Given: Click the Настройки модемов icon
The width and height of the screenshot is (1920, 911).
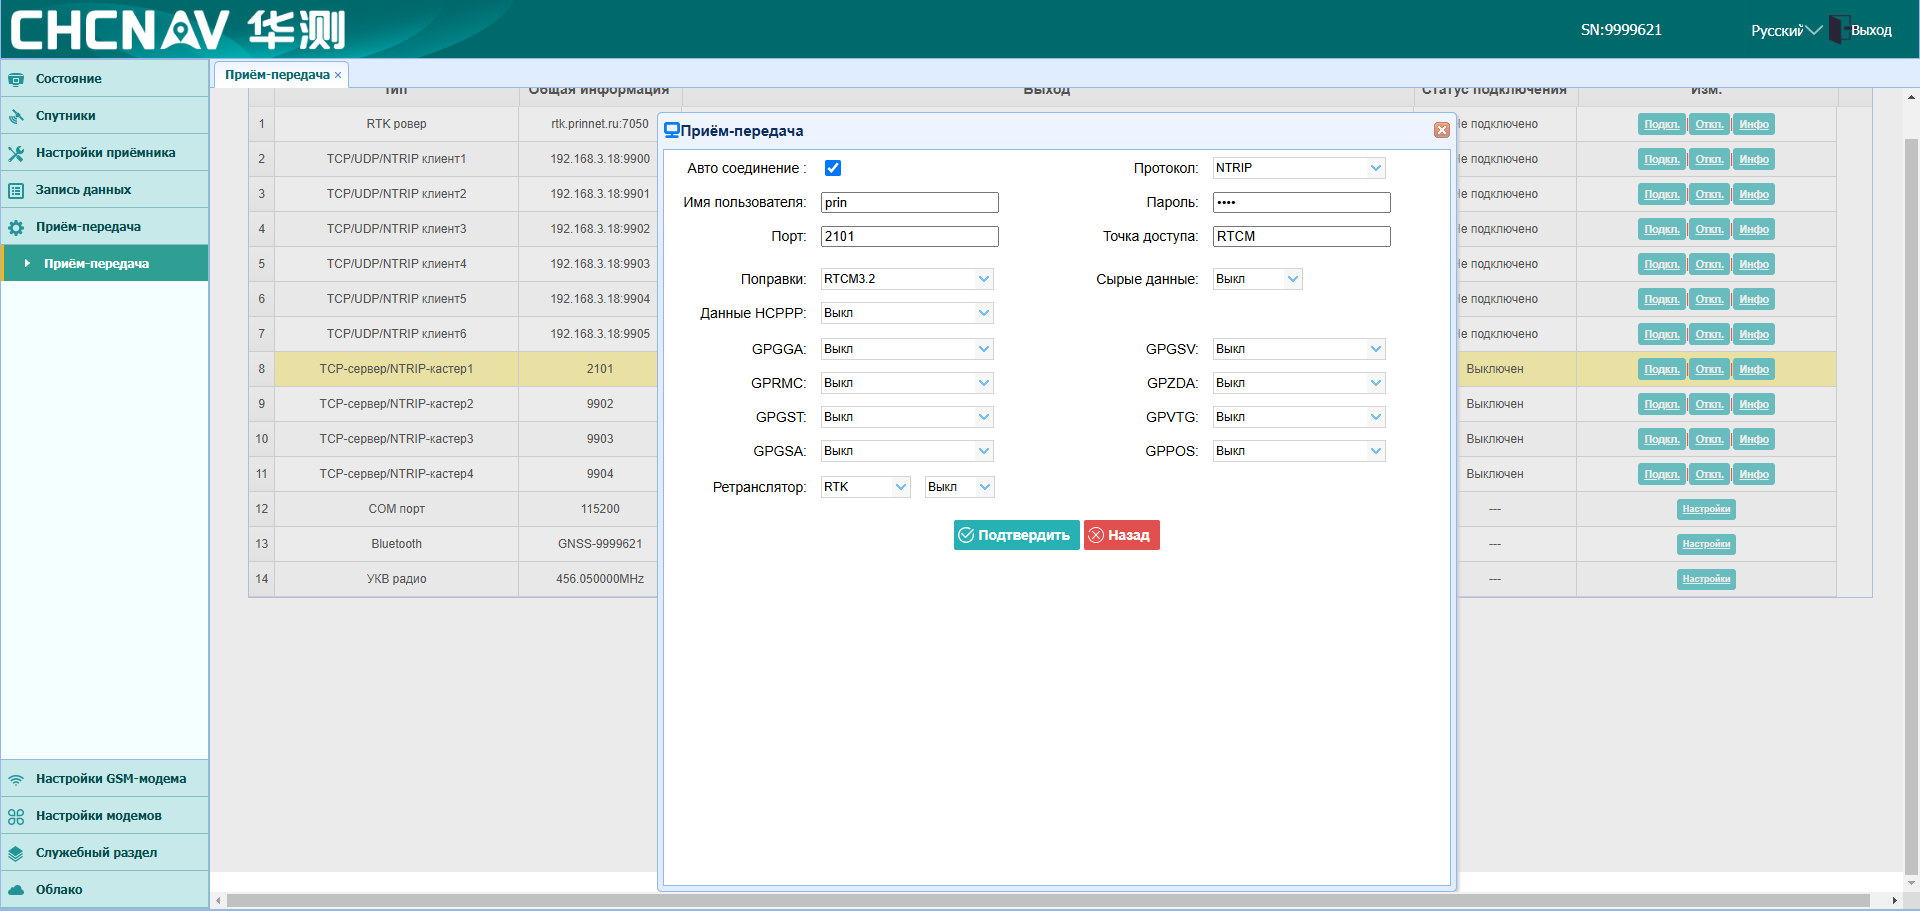Looking at the screenshot, I should pyautogui.click(x=16, y=816).
